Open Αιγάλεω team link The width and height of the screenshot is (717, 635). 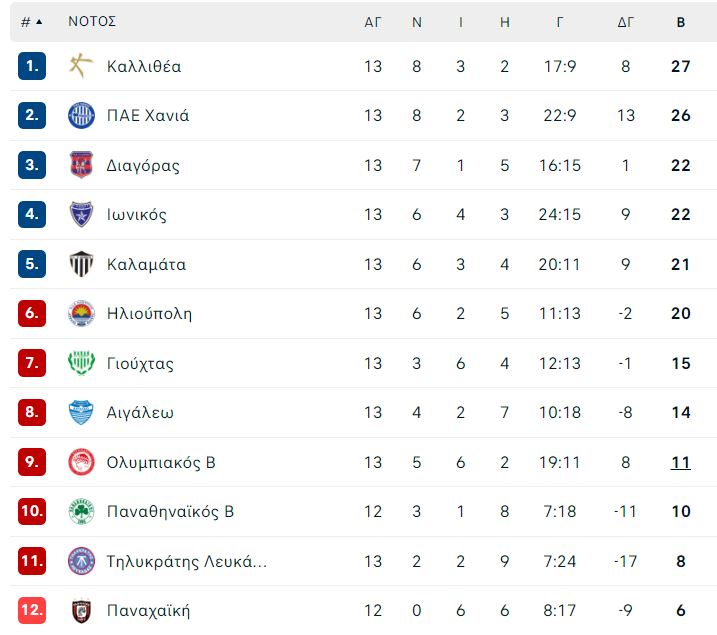click(140, 412)
